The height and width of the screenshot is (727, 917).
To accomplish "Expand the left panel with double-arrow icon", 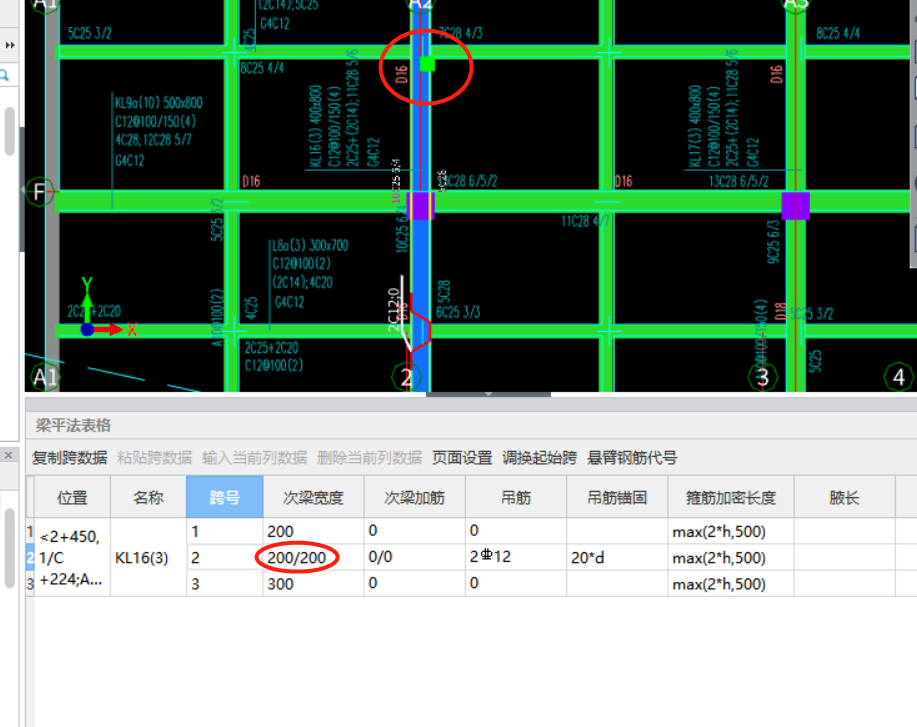I will (x=10, y=45).
